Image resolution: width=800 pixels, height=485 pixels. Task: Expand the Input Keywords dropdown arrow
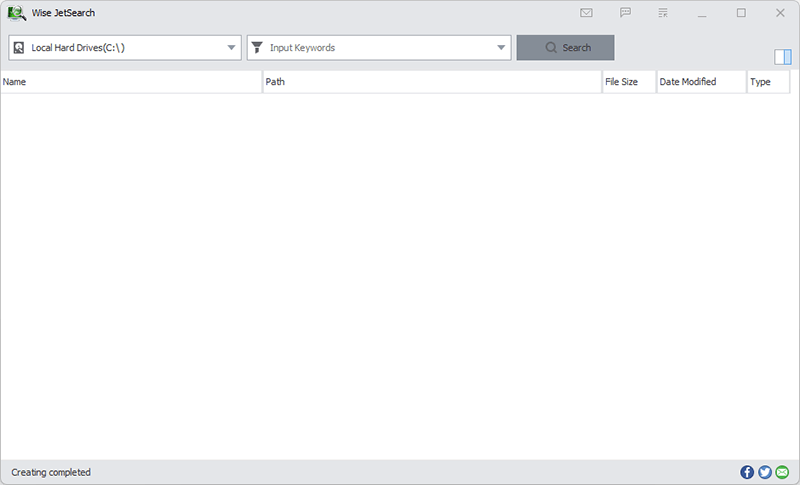501,47
